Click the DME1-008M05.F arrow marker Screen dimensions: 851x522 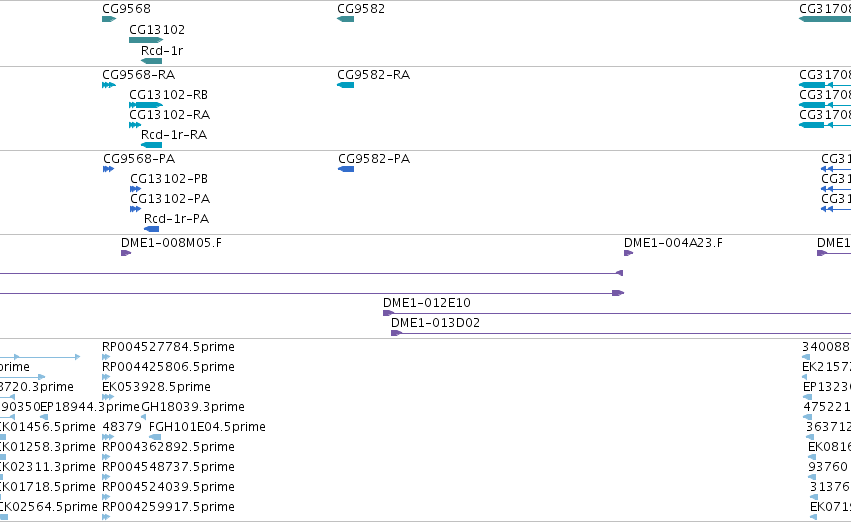point(126,253)
